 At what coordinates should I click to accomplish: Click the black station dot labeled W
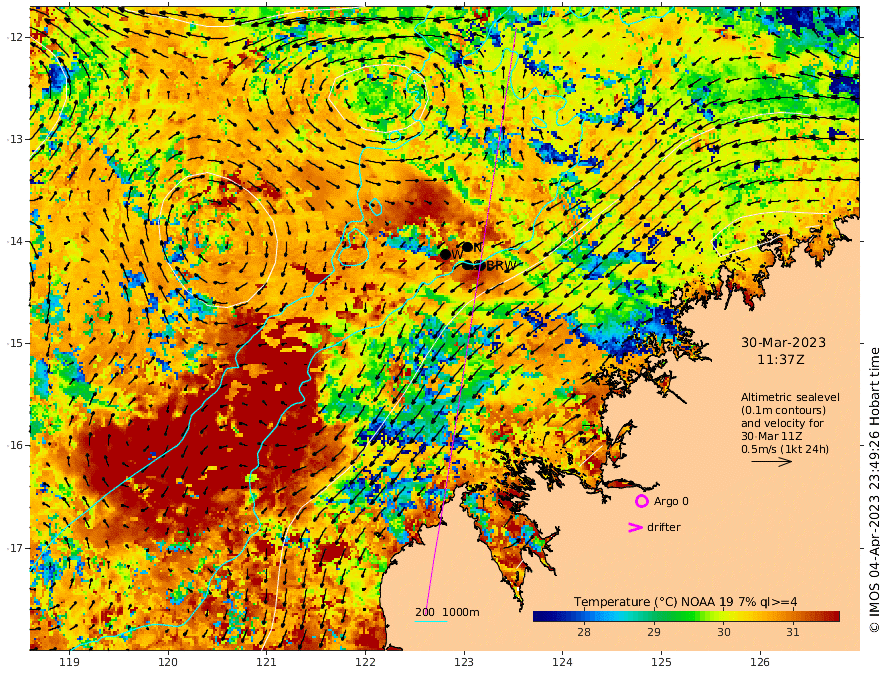click(445, 254)
